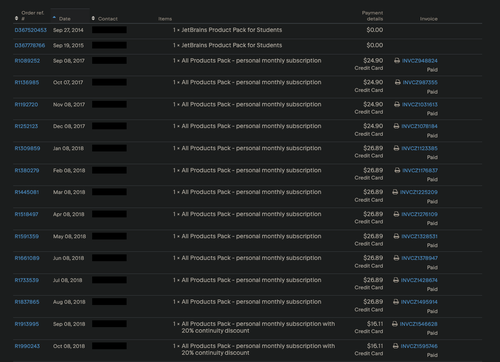
Task: Print invoice for the Sep 08, 2018 order
Action: [x=395, y=324]
